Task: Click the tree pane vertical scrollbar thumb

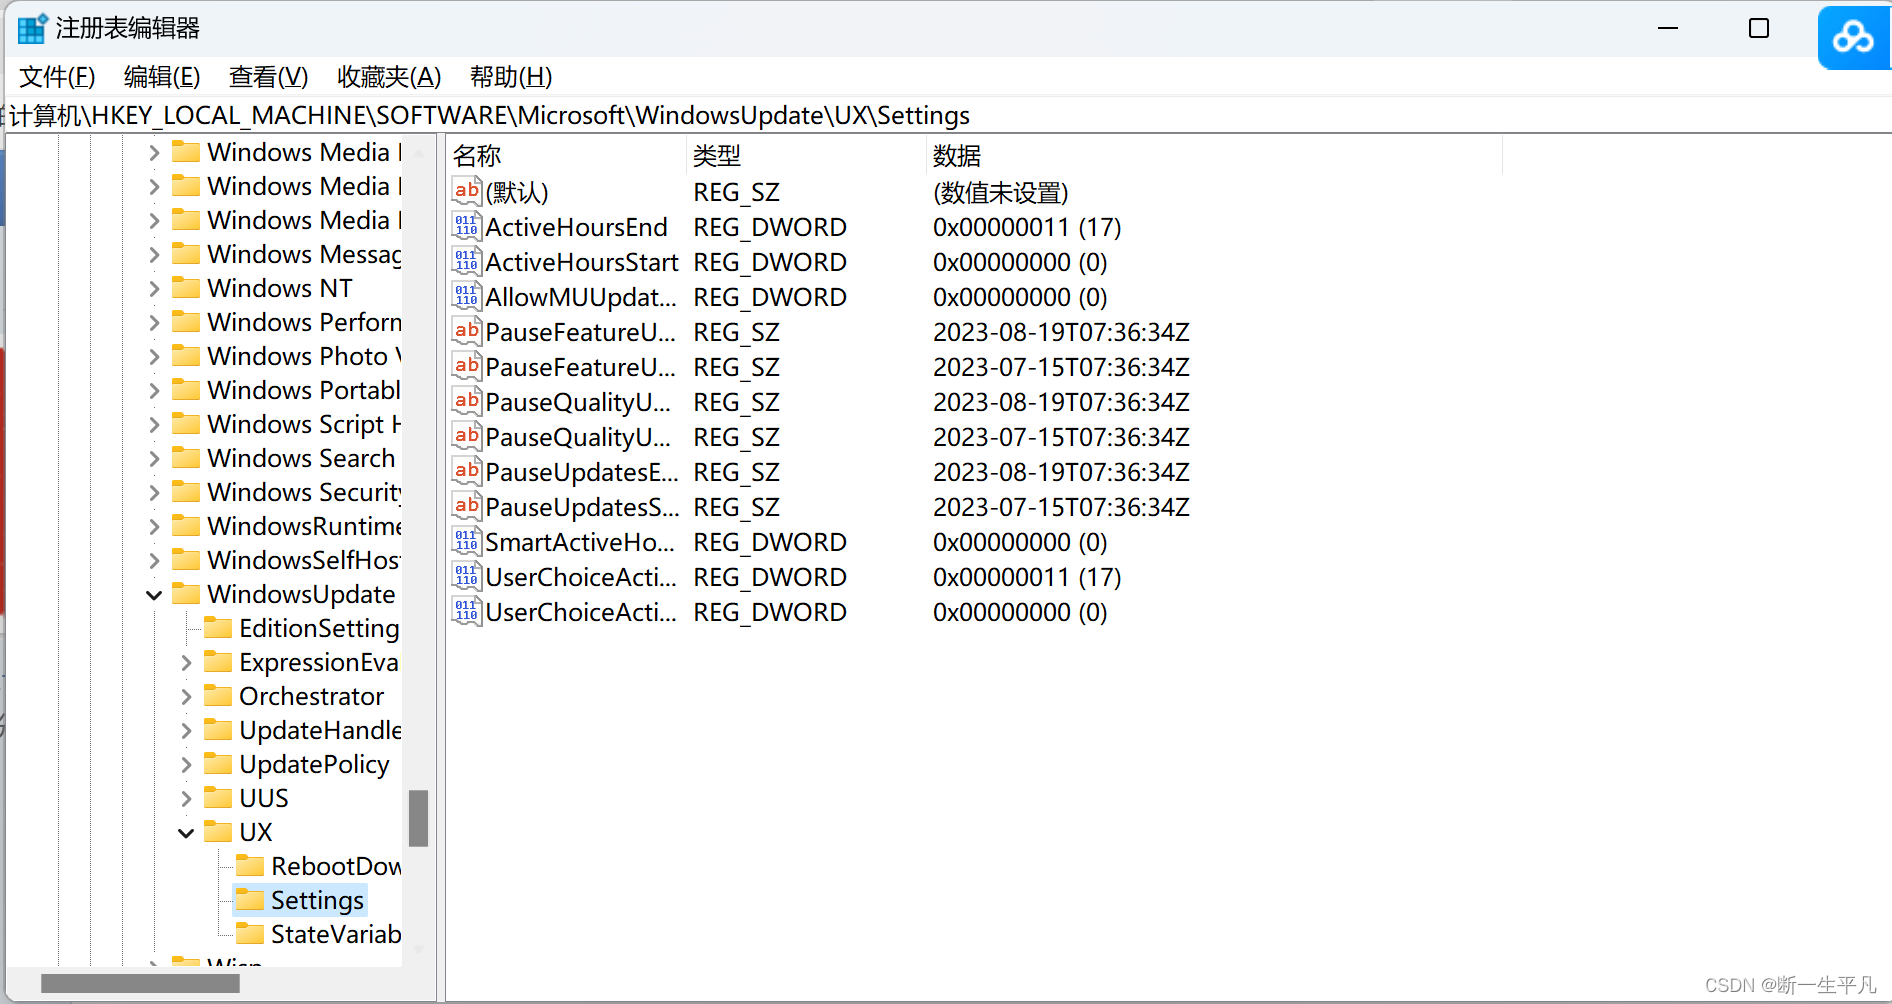Action: tap(419, 818)
